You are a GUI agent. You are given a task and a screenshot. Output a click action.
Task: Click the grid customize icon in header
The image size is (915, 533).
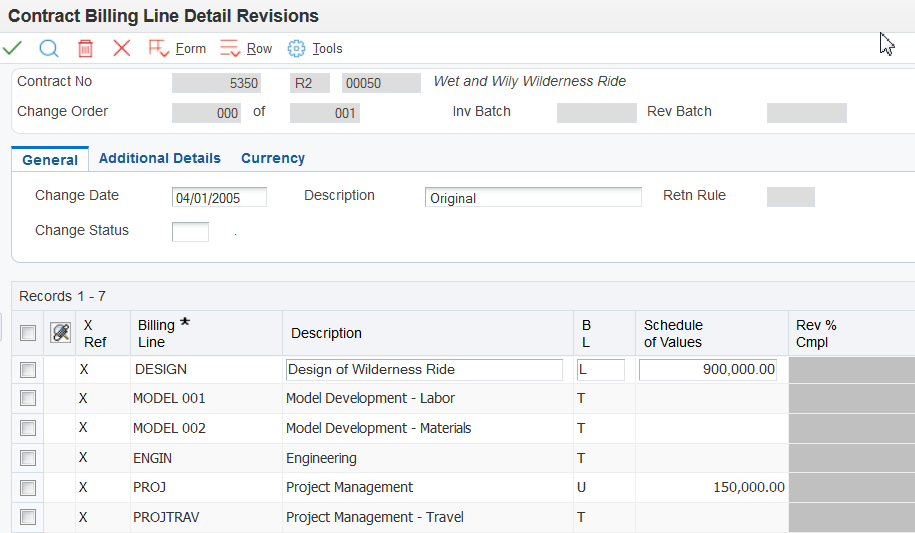tap(61, 333)
